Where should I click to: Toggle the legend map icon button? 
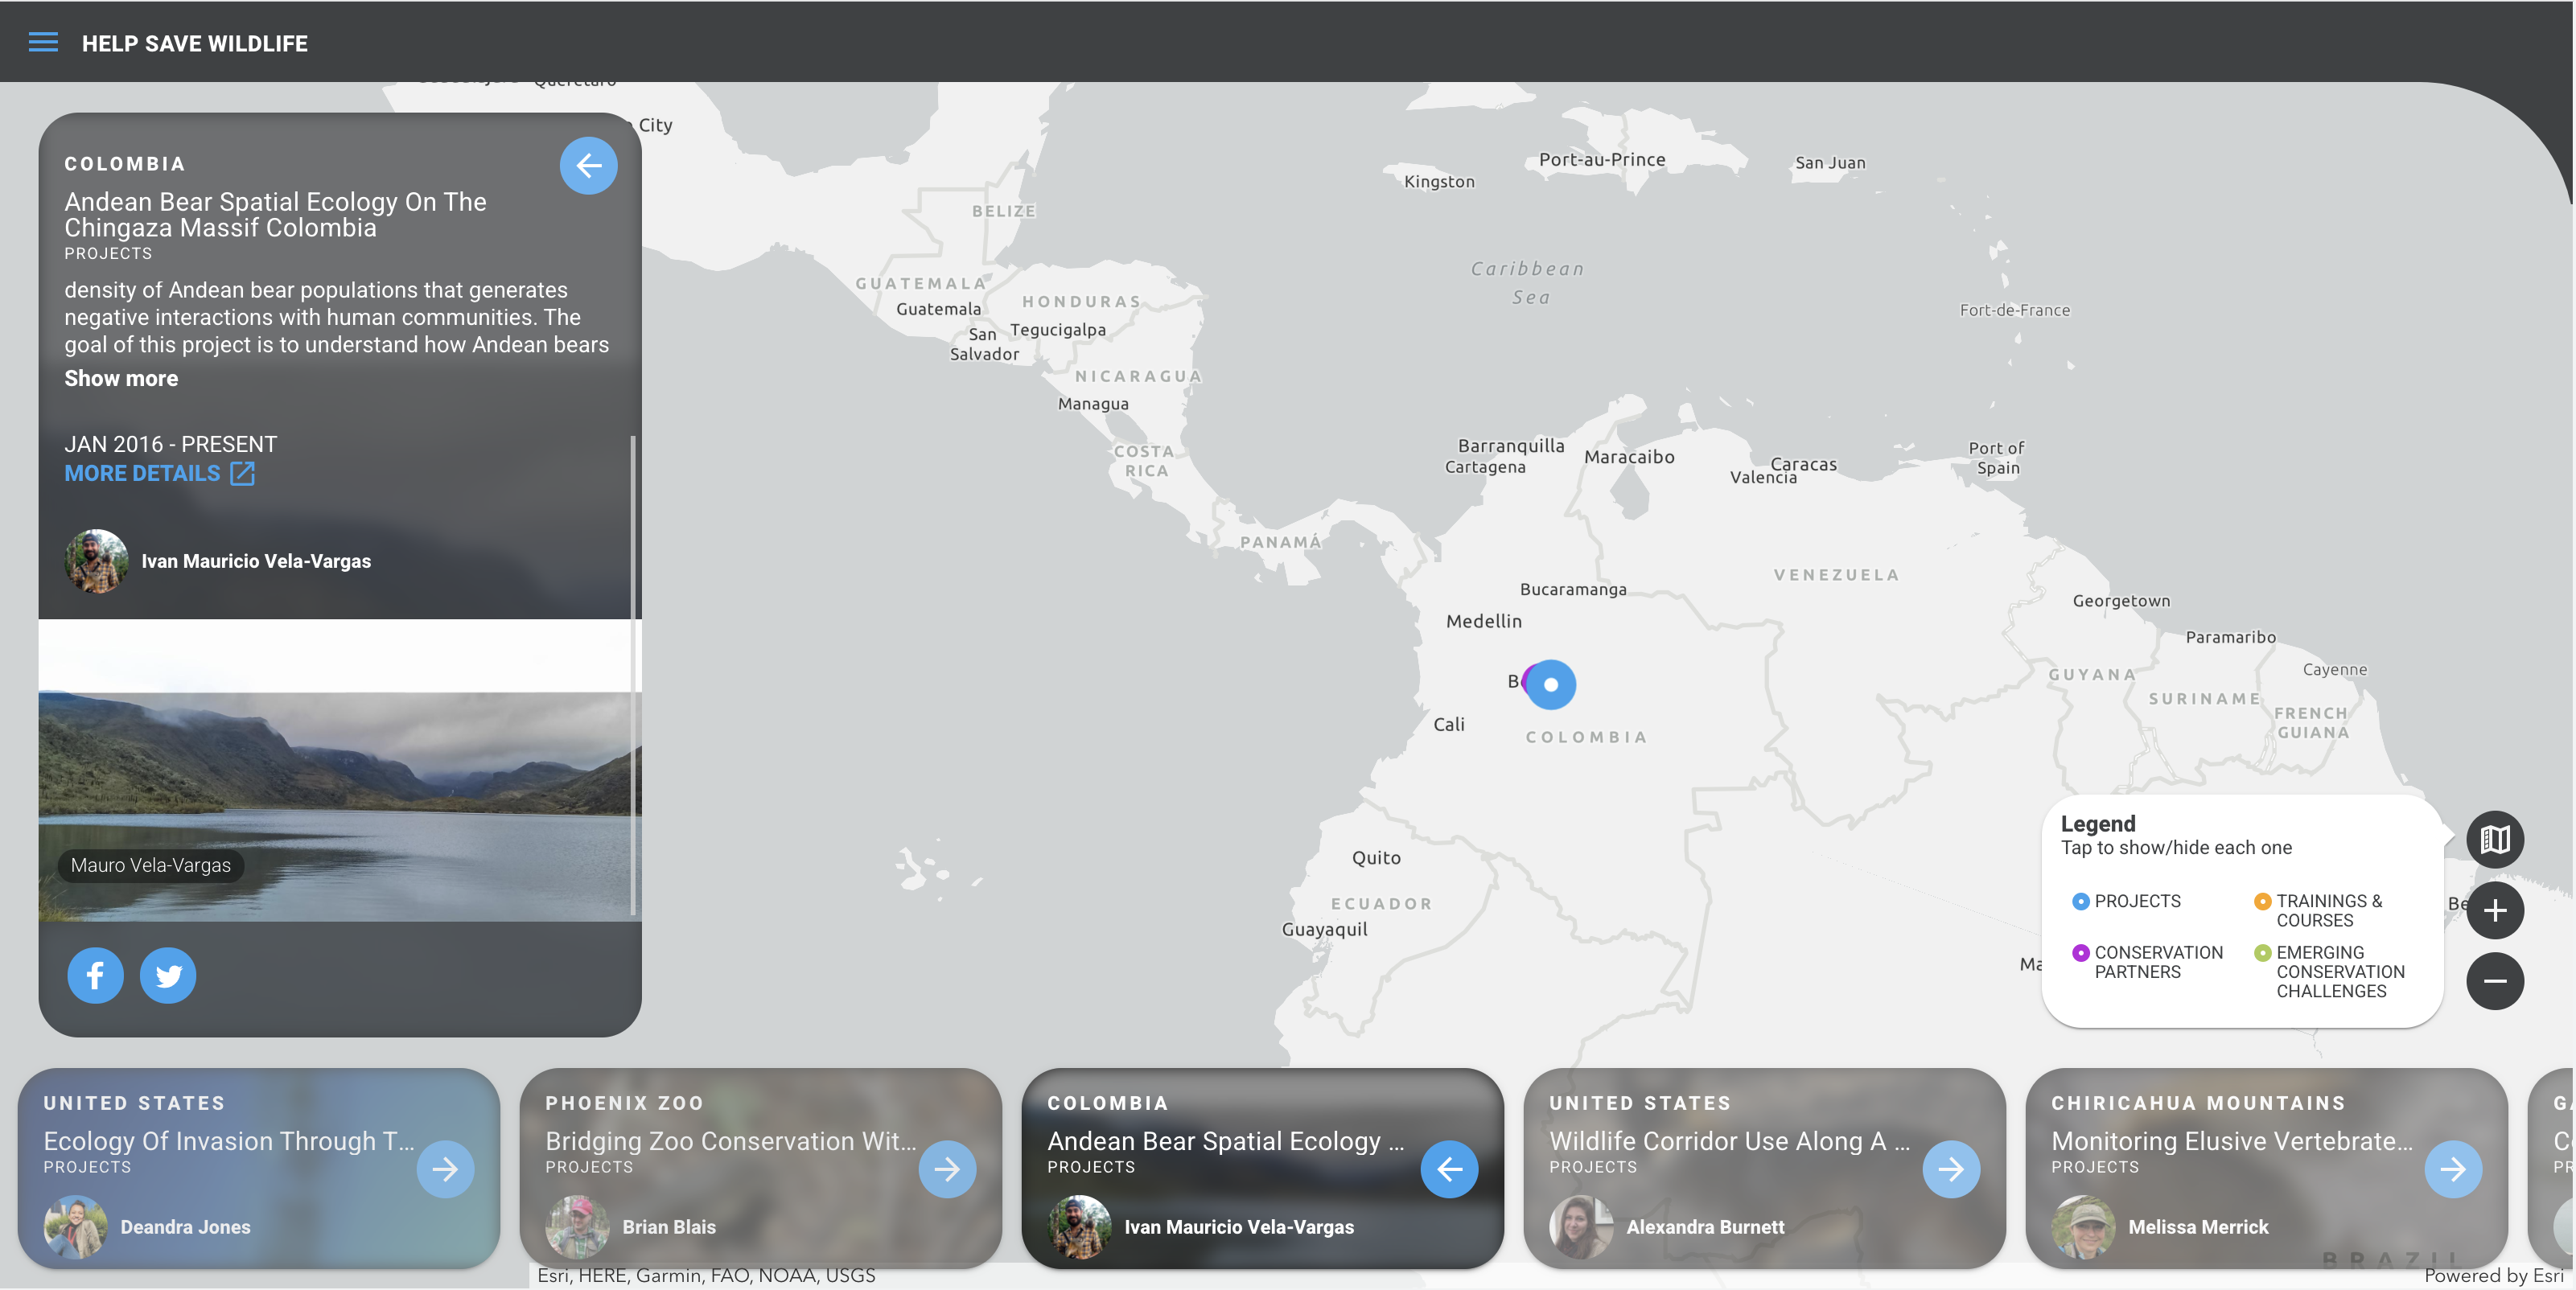coord(2495,839)
